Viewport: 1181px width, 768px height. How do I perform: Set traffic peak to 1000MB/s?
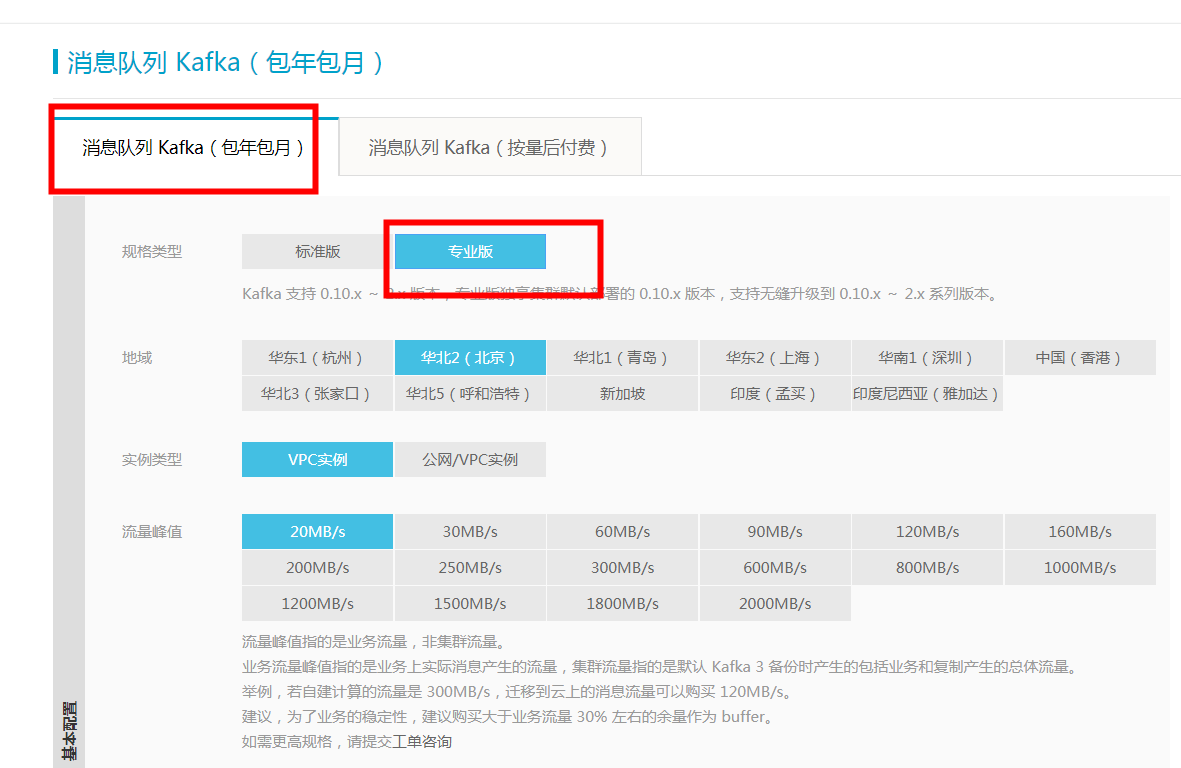(x=1080, y=568)
